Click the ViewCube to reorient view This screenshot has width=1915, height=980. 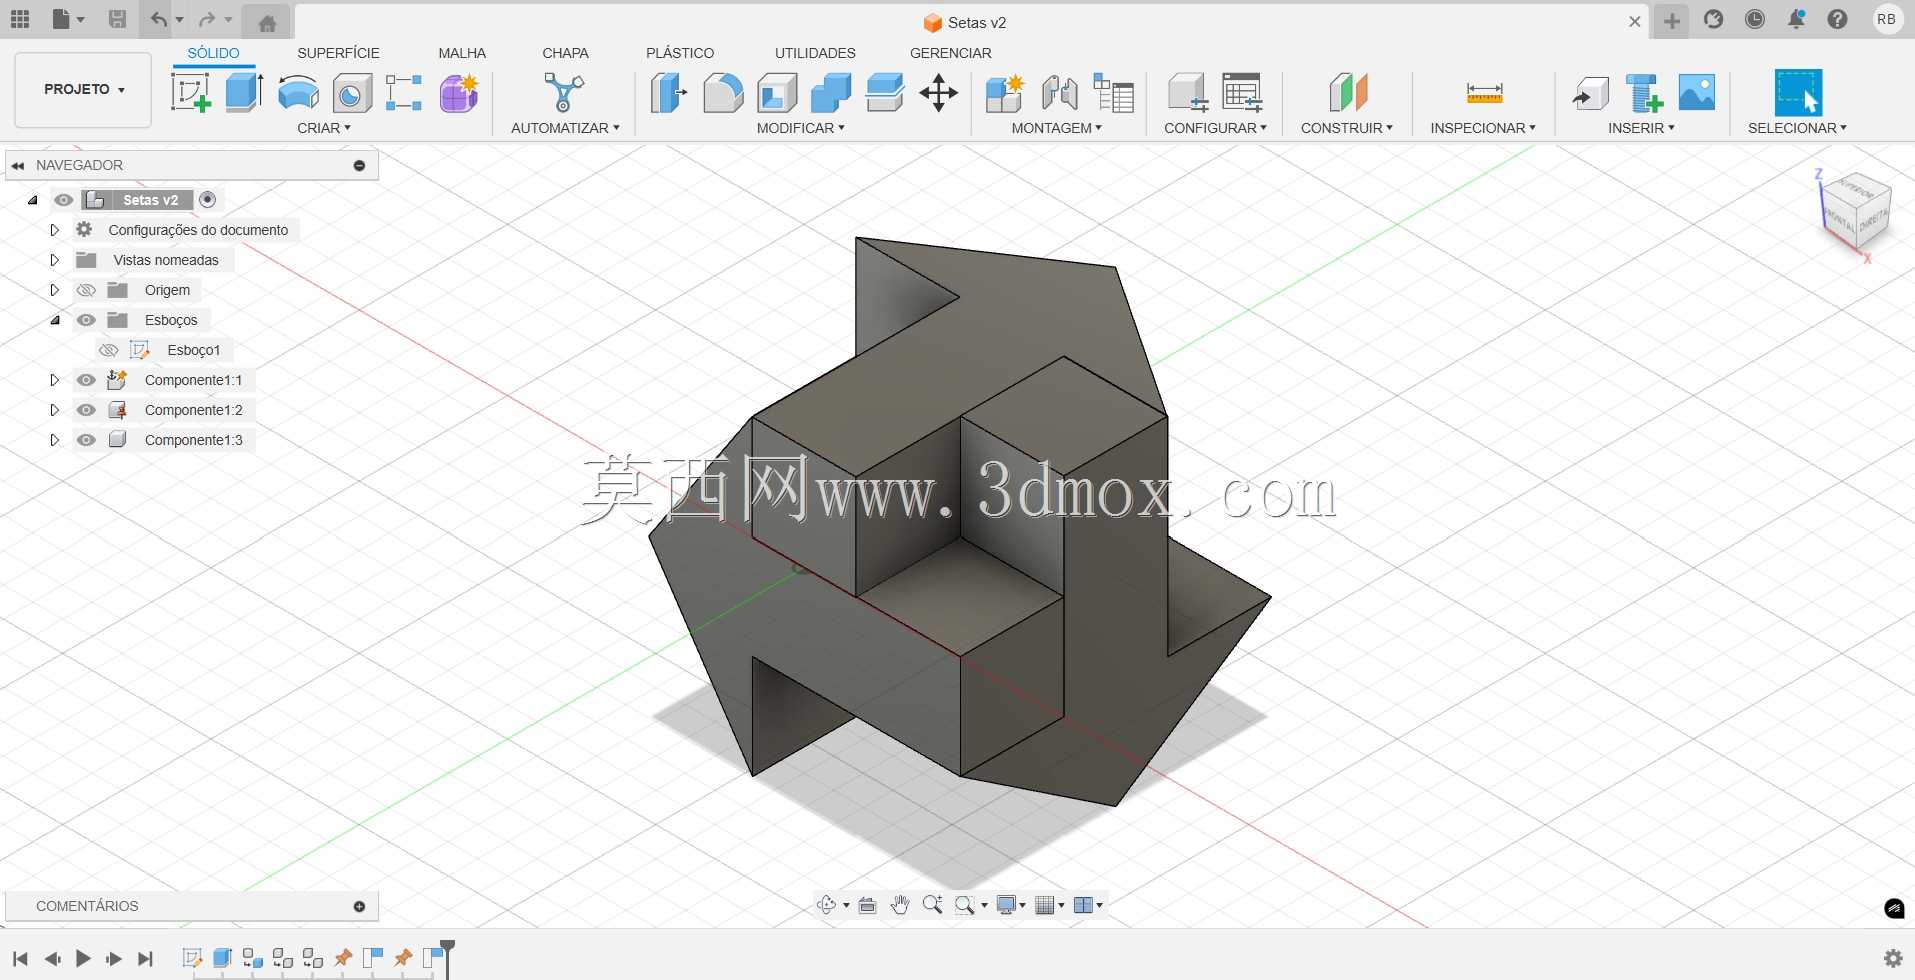tap(1858, 213)
